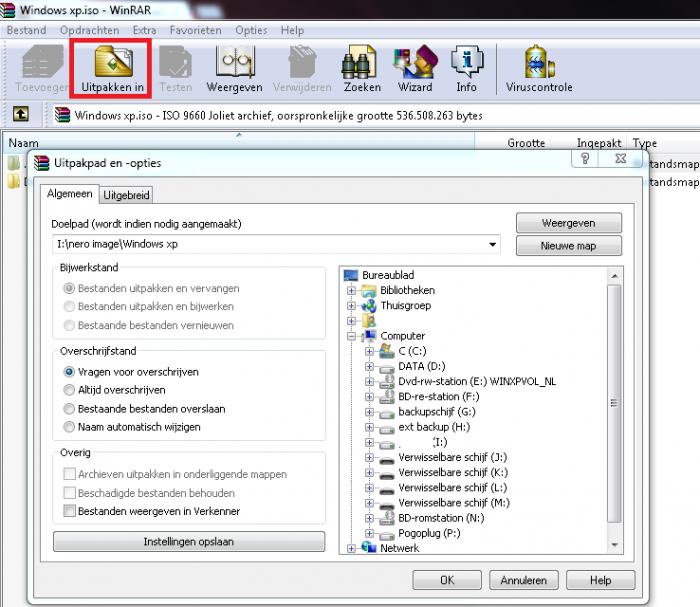The image size is (700, 607).
Task: Click greyed Testen toolbar icon
Action: point(175,62)
